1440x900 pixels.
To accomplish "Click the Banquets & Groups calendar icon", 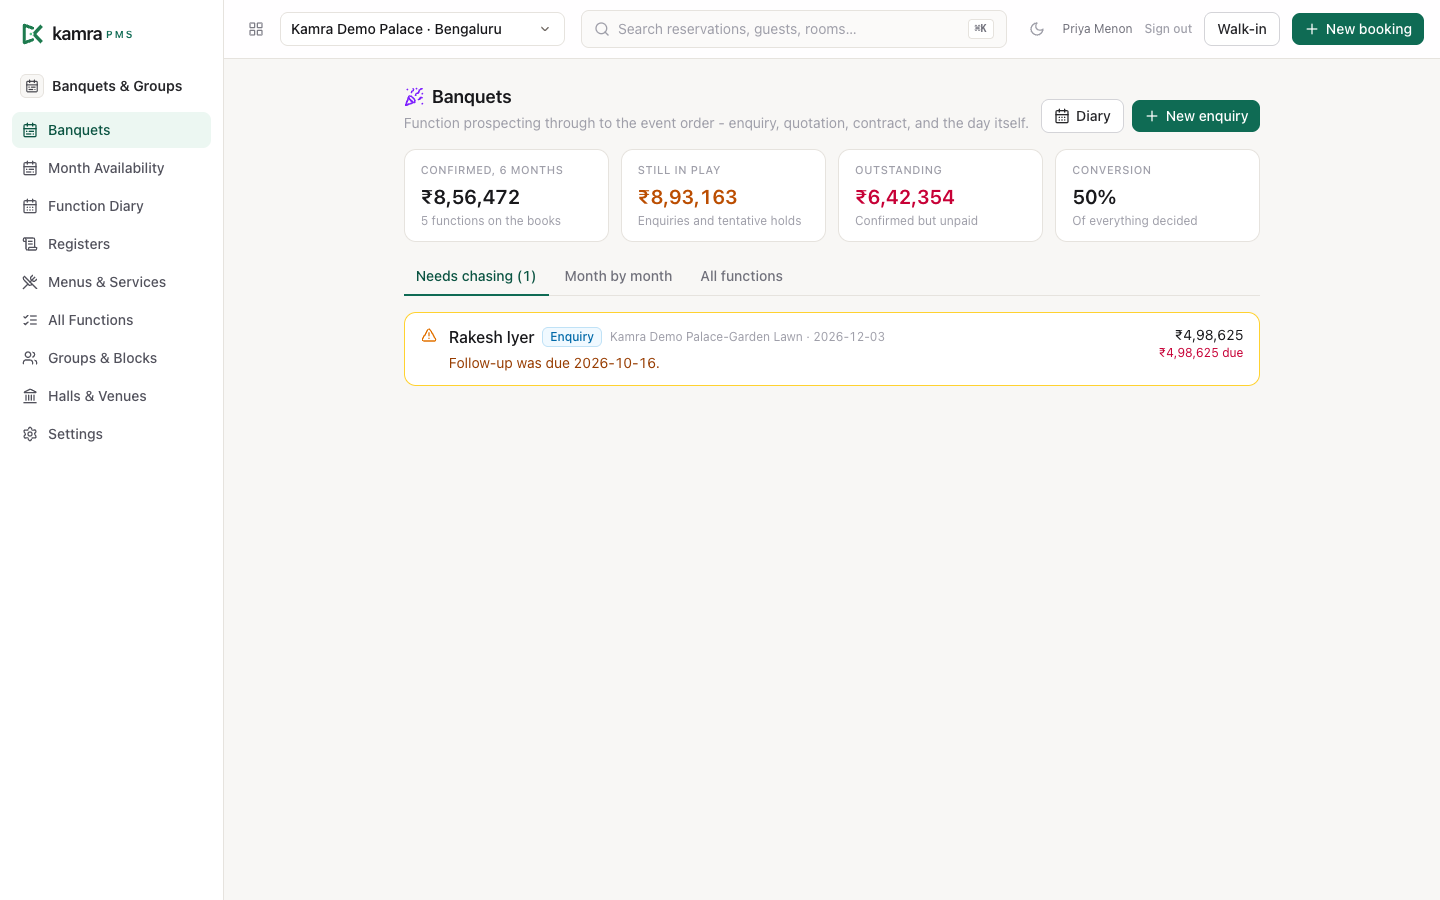I will coord(32,86).
